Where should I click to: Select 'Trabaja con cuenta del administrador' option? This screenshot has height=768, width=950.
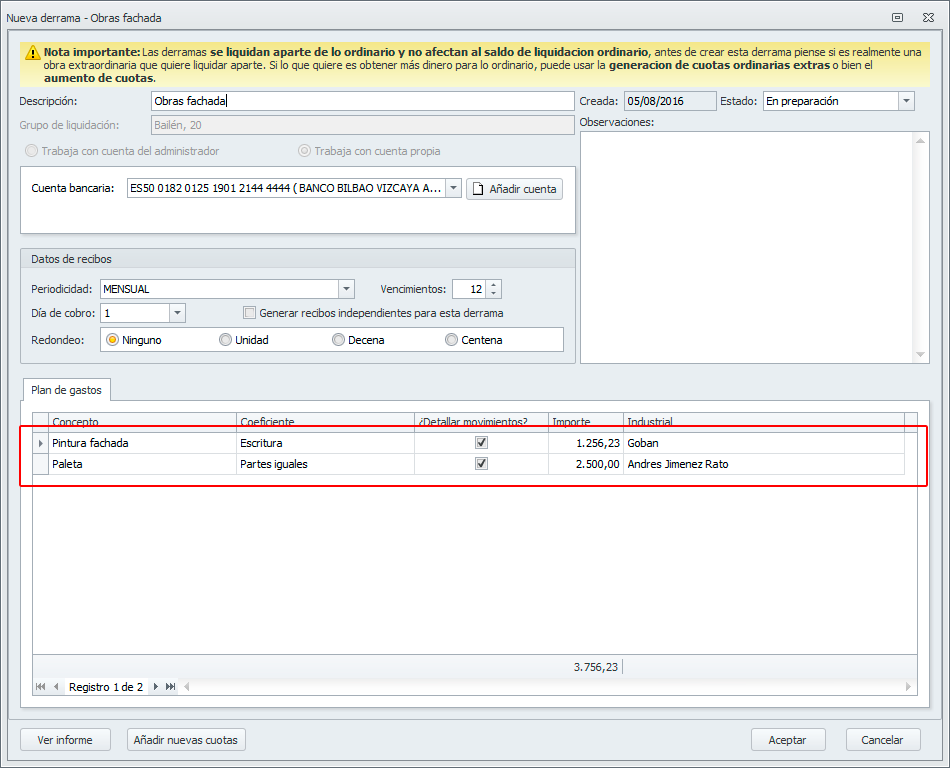(32, 151)
